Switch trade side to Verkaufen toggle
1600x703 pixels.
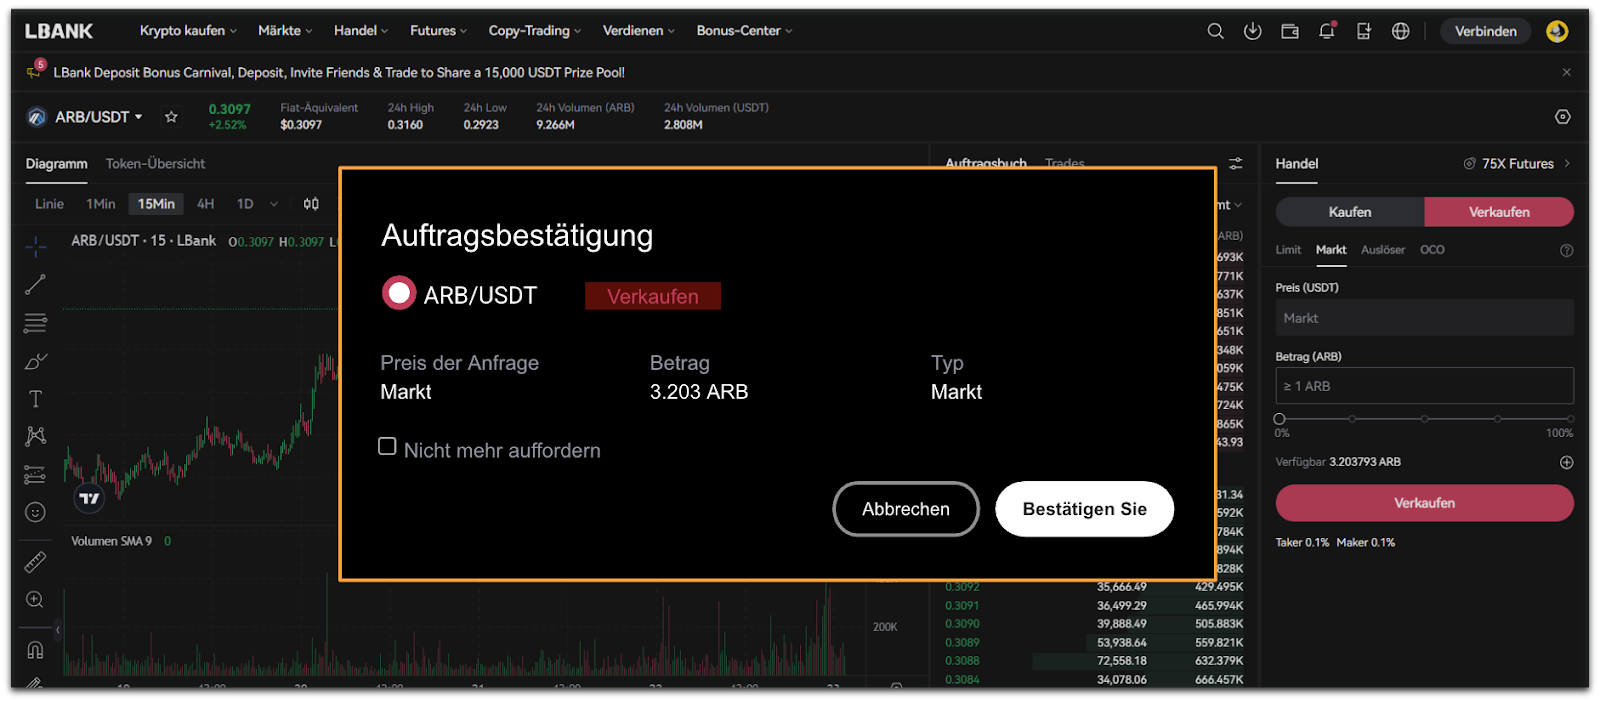1499,212
